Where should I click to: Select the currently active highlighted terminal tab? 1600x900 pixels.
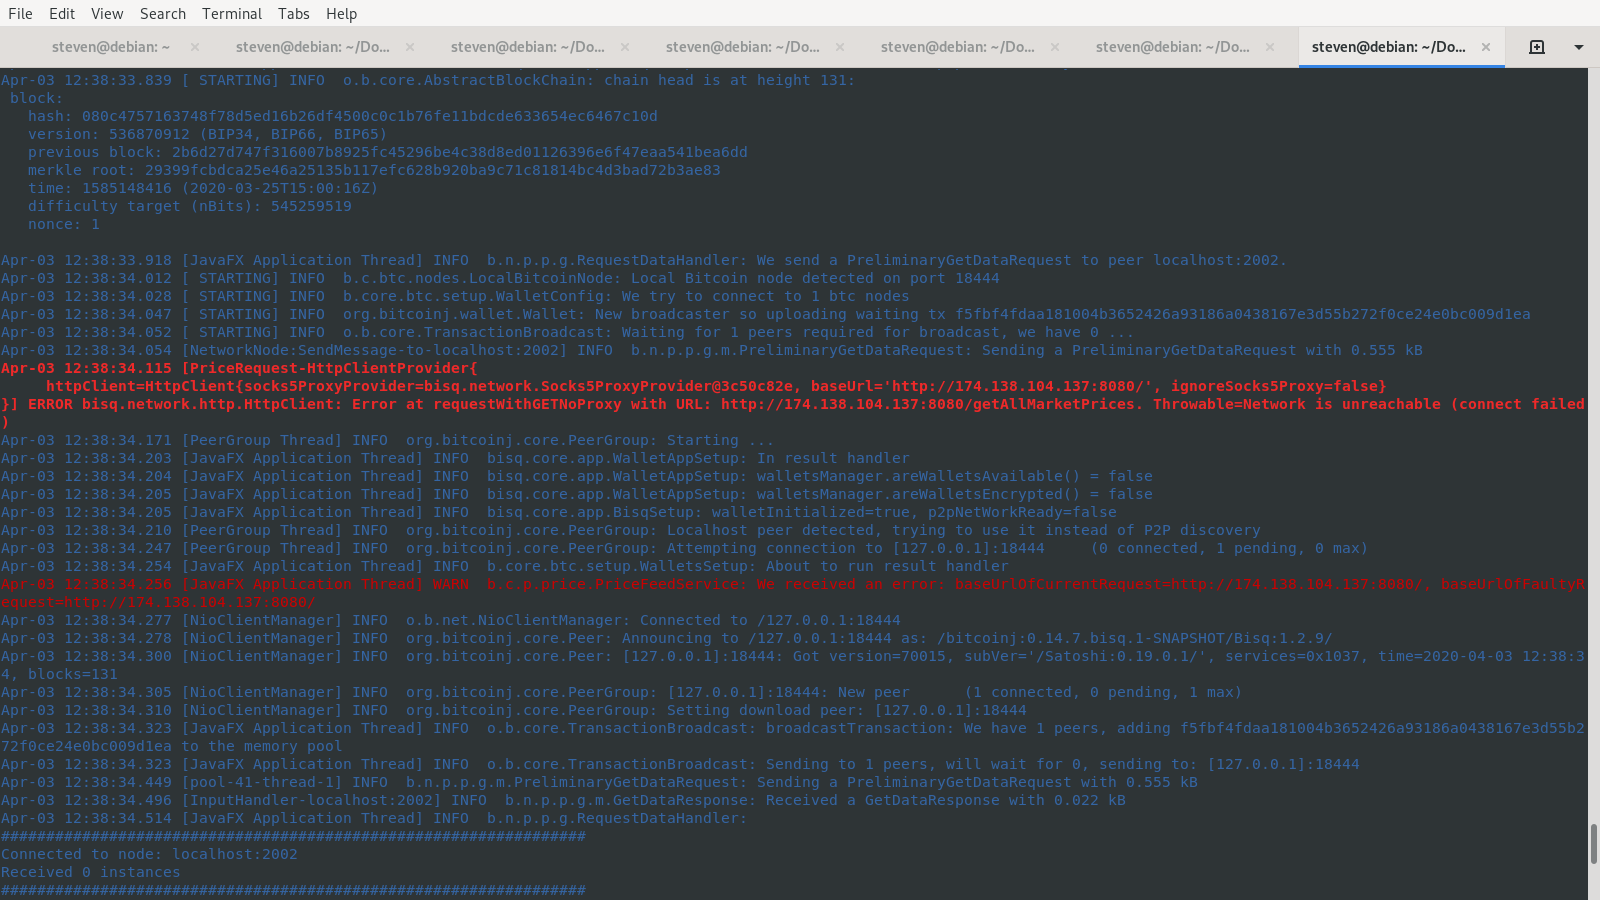coord(1388,47)
